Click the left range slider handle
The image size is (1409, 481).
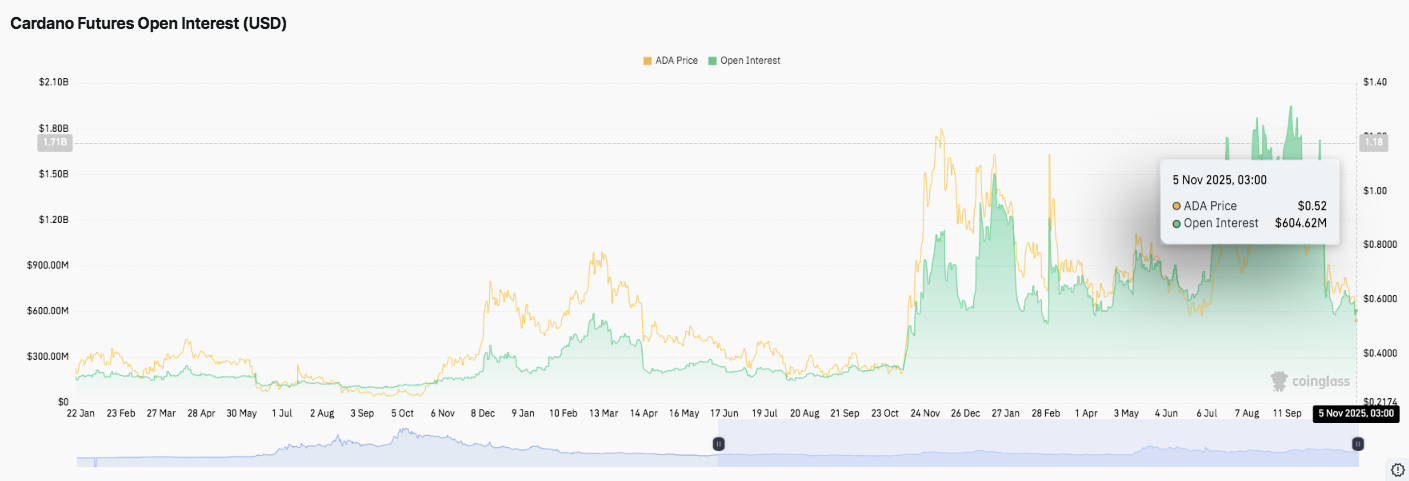[x=718, y=443]
